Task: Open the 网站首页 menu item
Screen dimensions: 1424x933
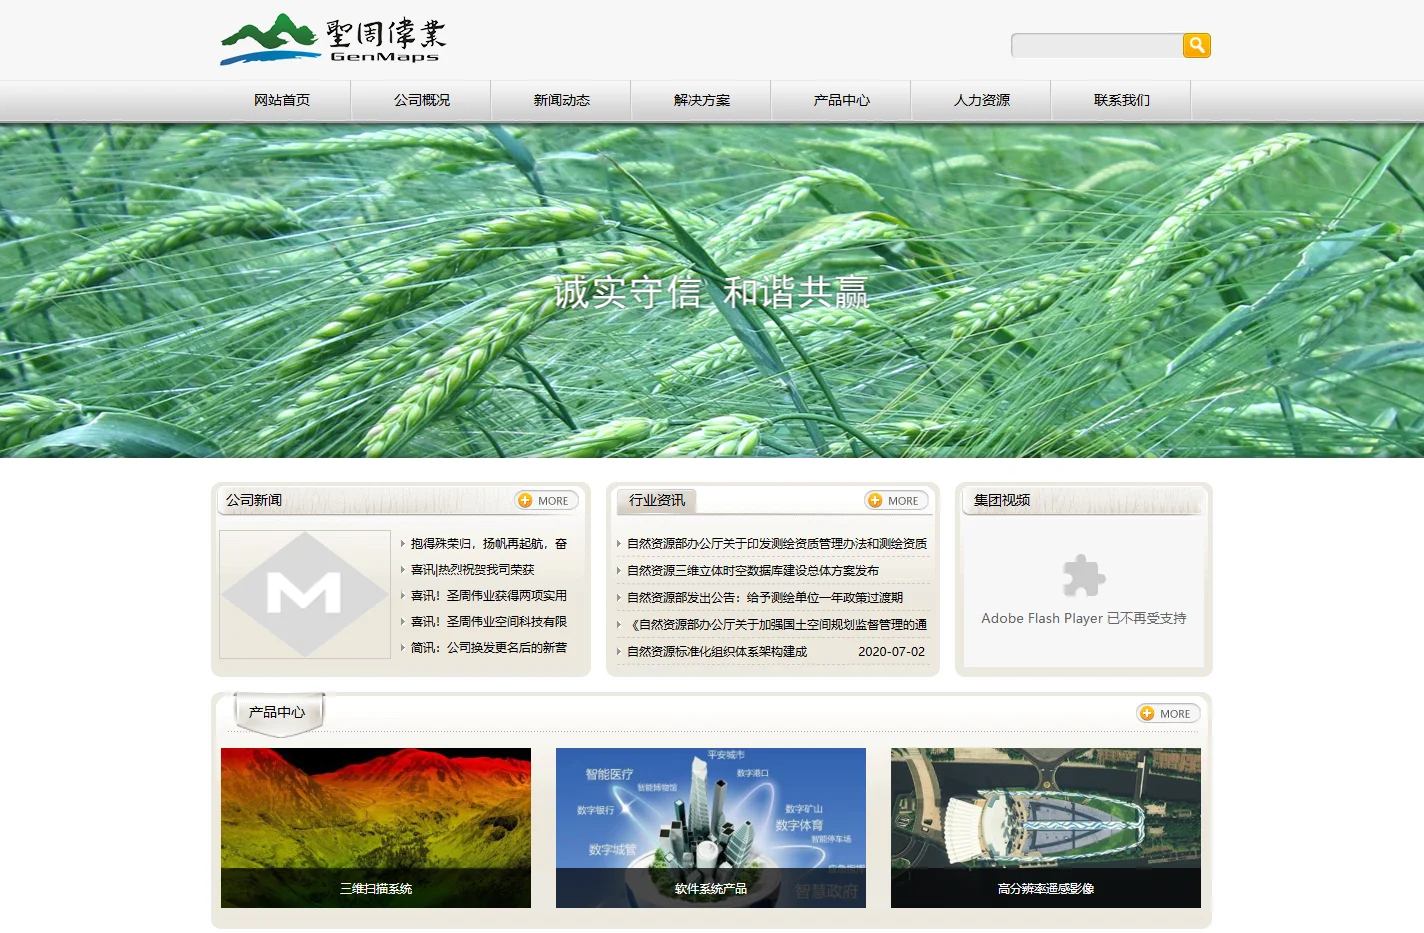Action: (x=282, y=100)
